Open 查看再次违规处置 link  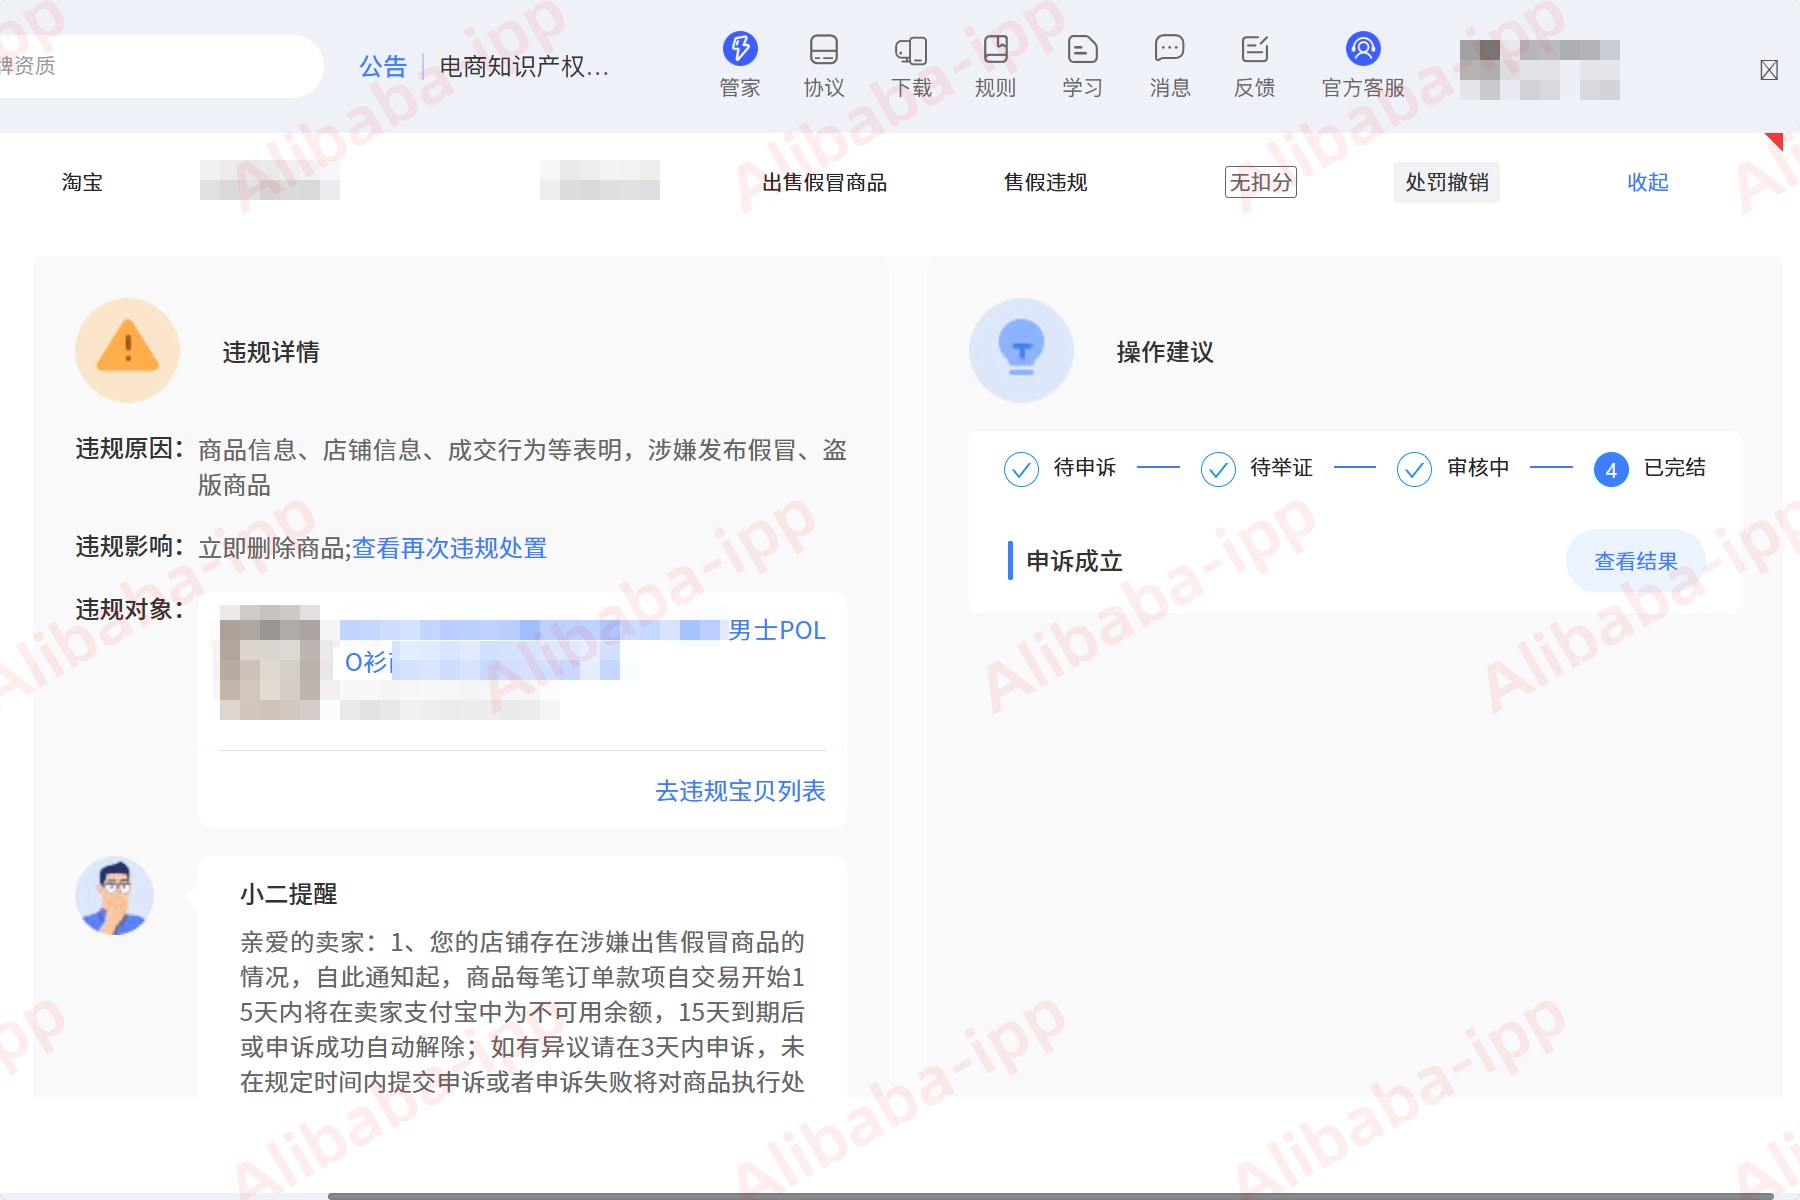pos(449,548)
